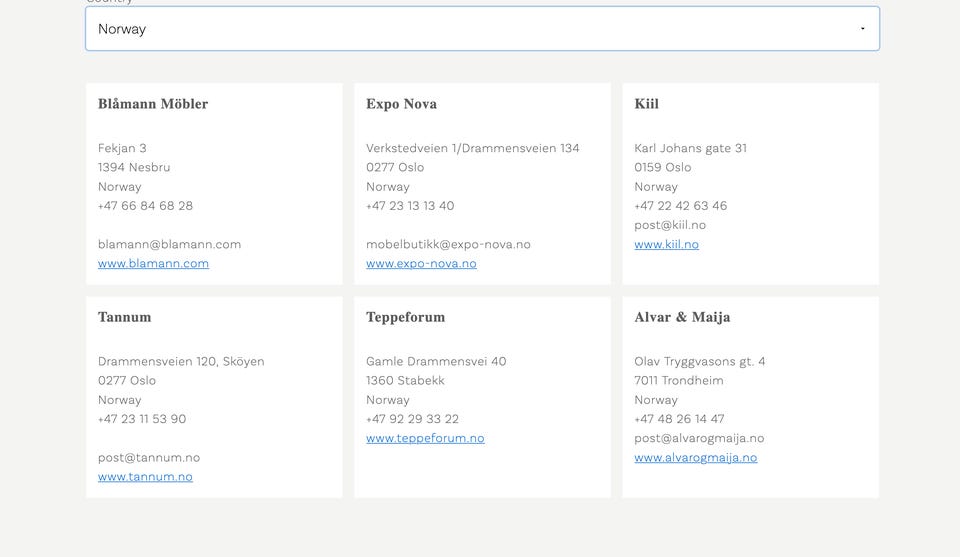Click the Blåmann Möbler store heading
Screen dimensions: 960x557
click(x=153, y=104)
